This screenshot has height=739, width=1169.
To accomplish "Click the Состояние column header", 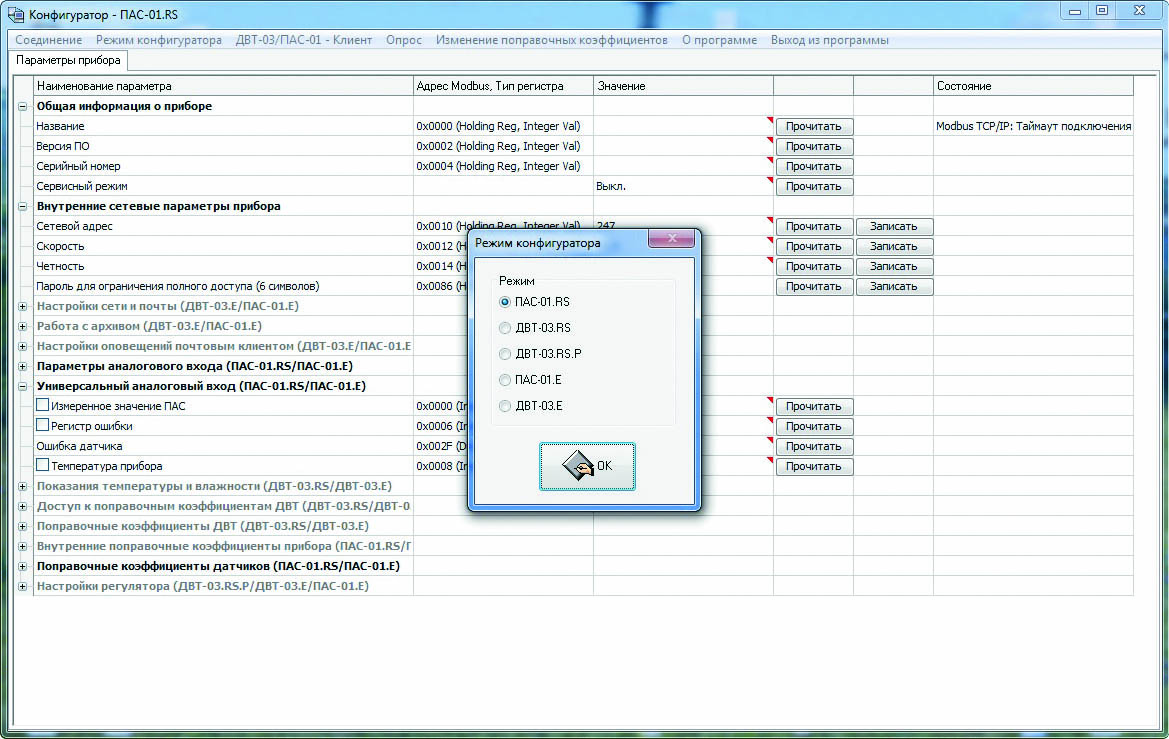I will click(x=1032, y=86).
